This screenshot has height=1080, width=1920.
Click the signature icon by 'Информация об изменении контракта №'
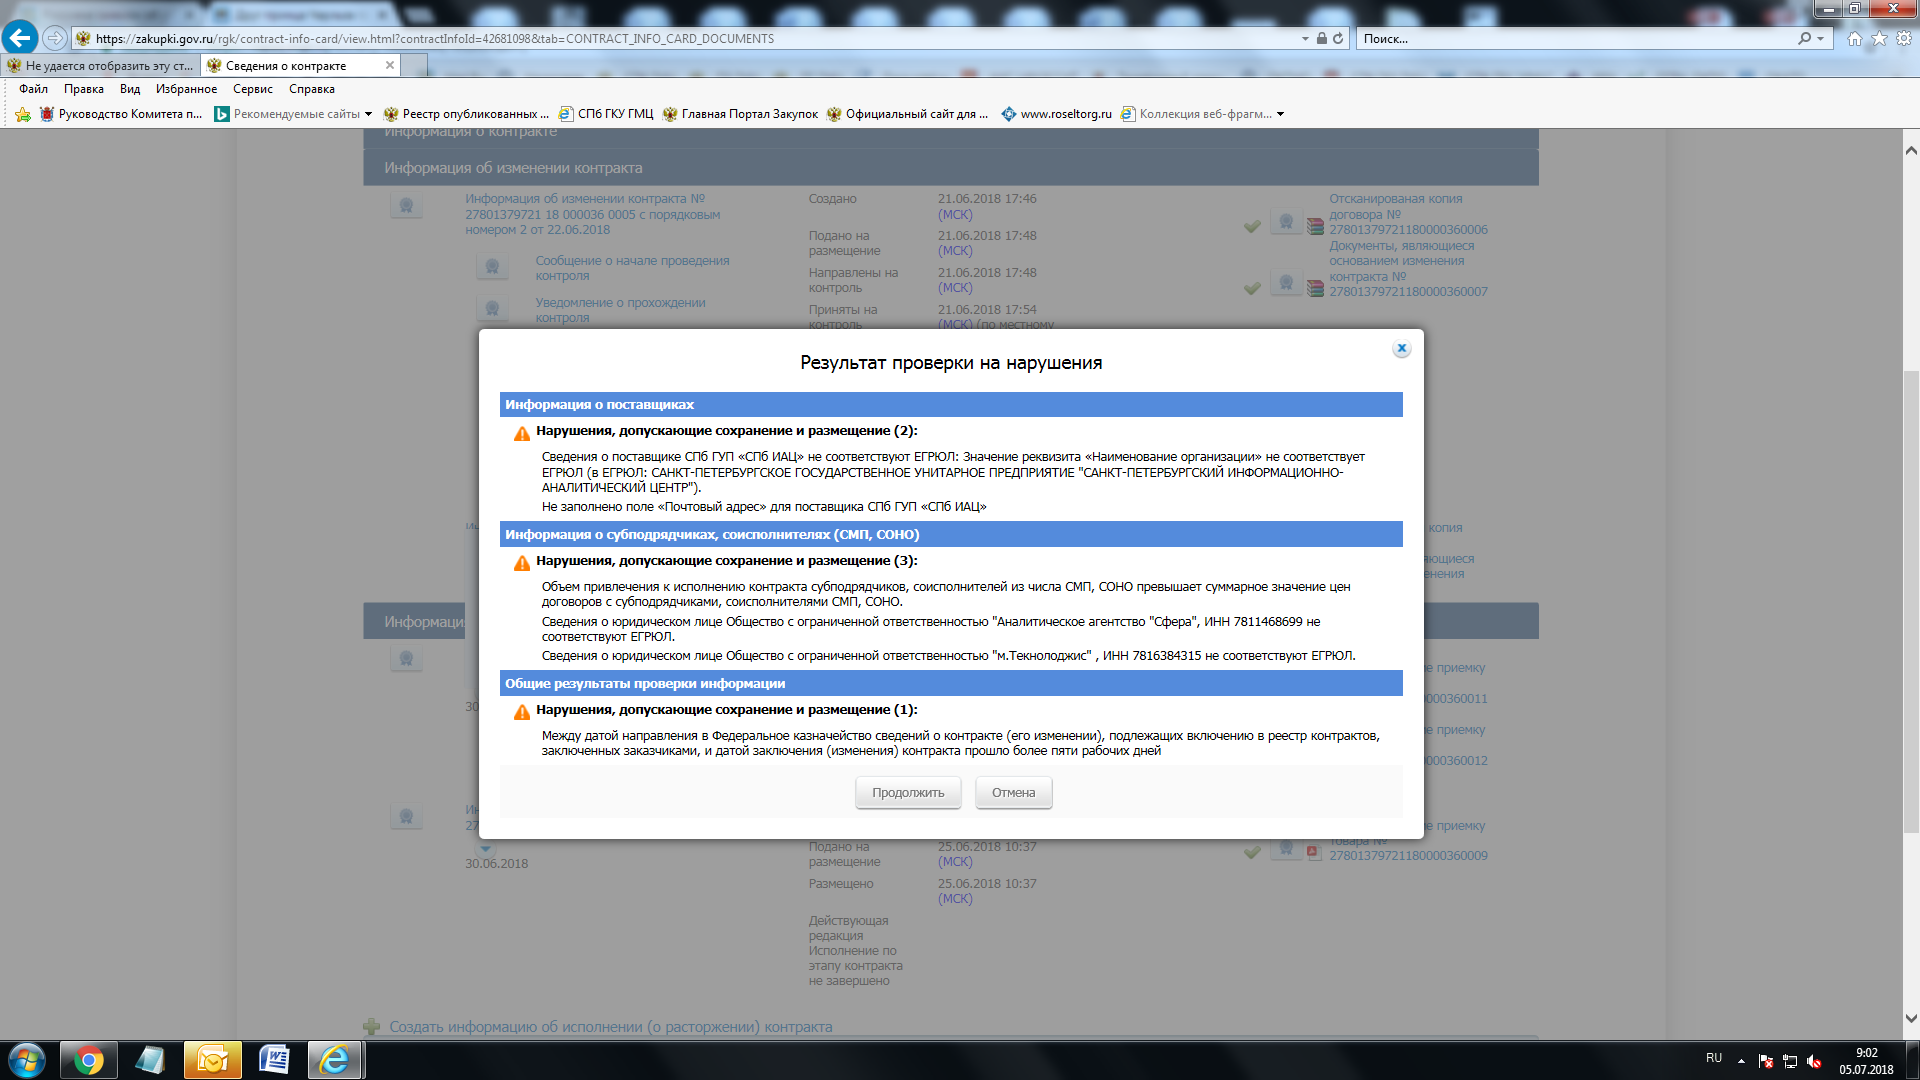pyautogui.click(x=406, y=206)
